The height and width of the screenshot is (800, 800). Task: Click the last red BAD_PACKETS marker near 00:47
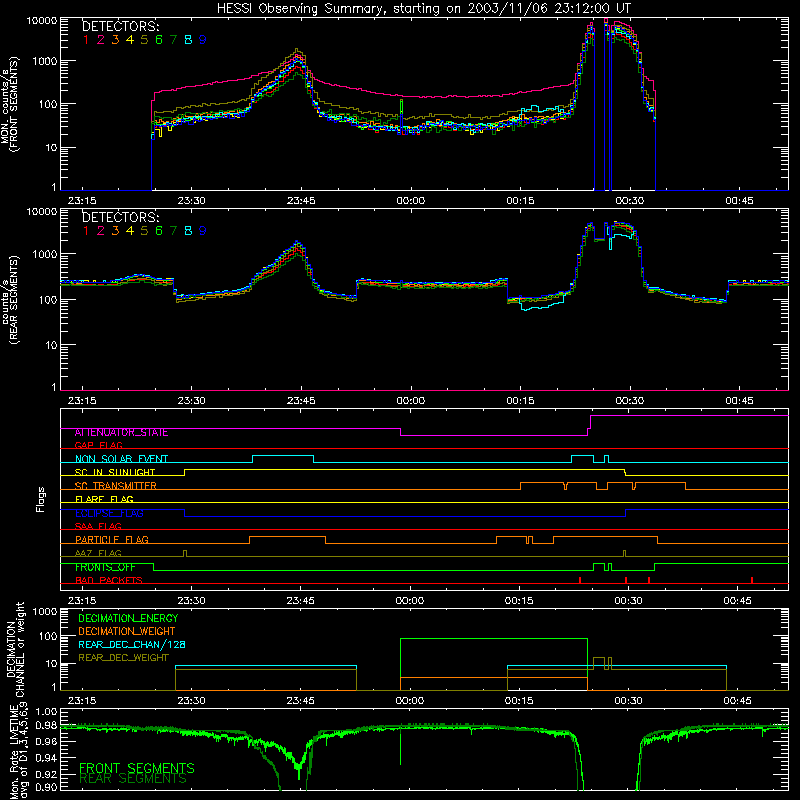click(752, 580)
